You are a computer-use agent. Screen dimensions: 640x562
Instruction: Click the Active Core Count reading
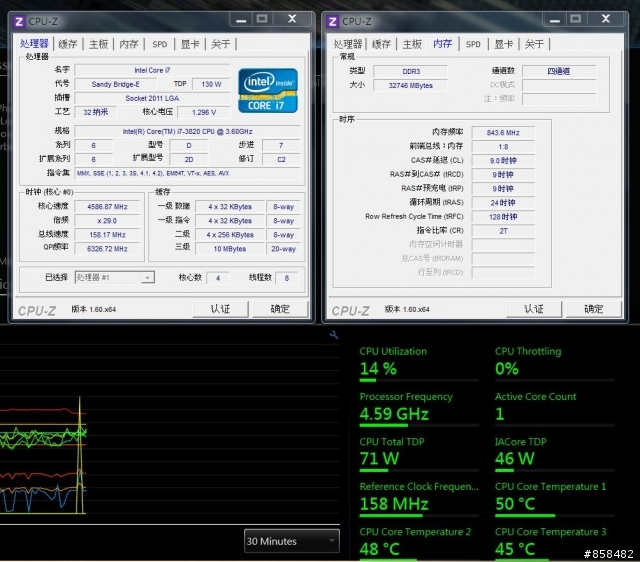(x=500, y=414)
